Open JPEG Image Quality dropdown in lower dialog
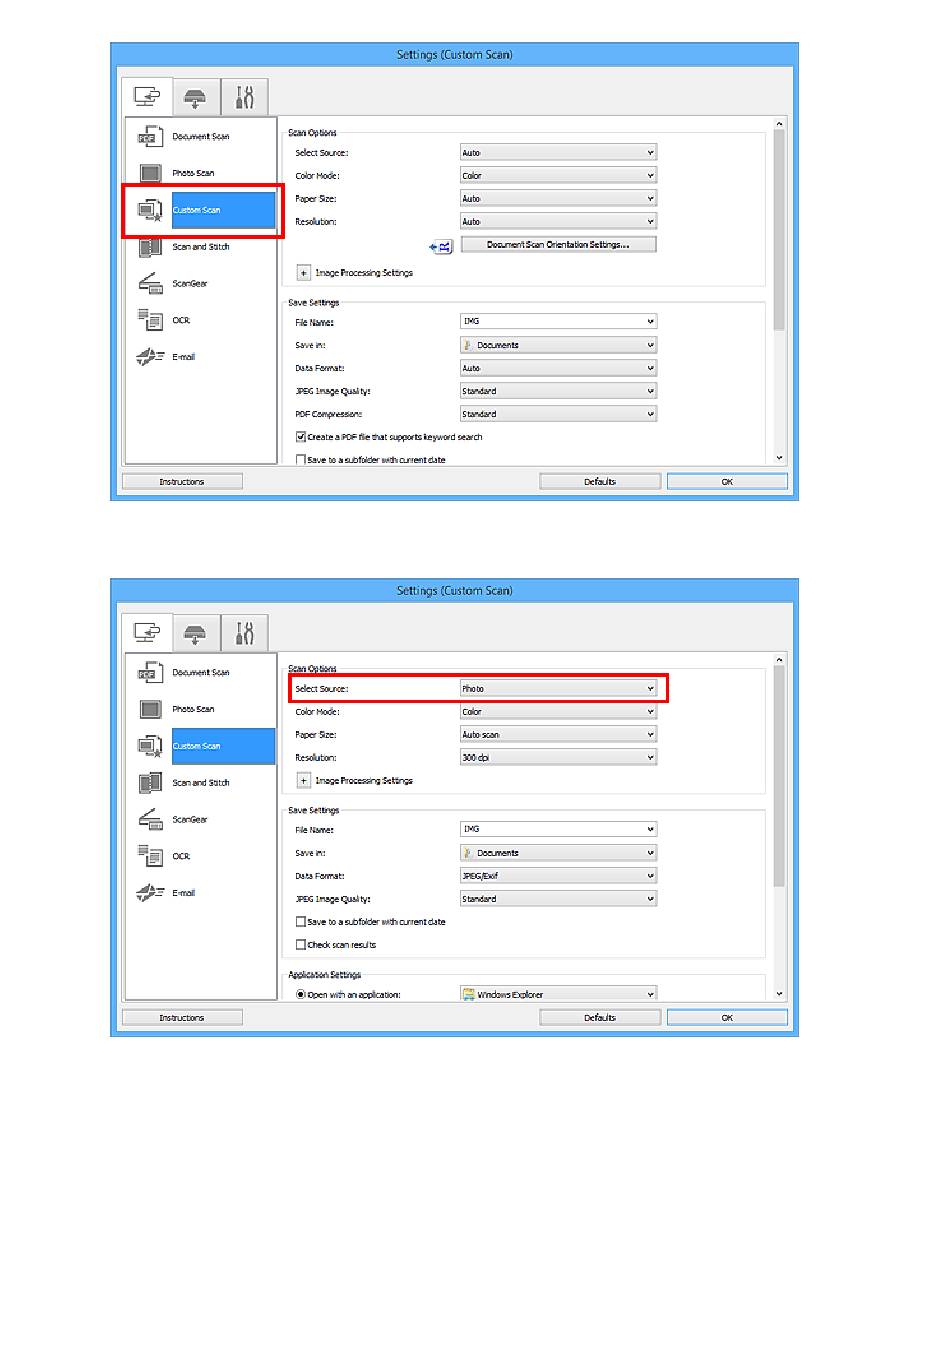950x1369 pixels. pyautogui.click(x=558, y=899)
